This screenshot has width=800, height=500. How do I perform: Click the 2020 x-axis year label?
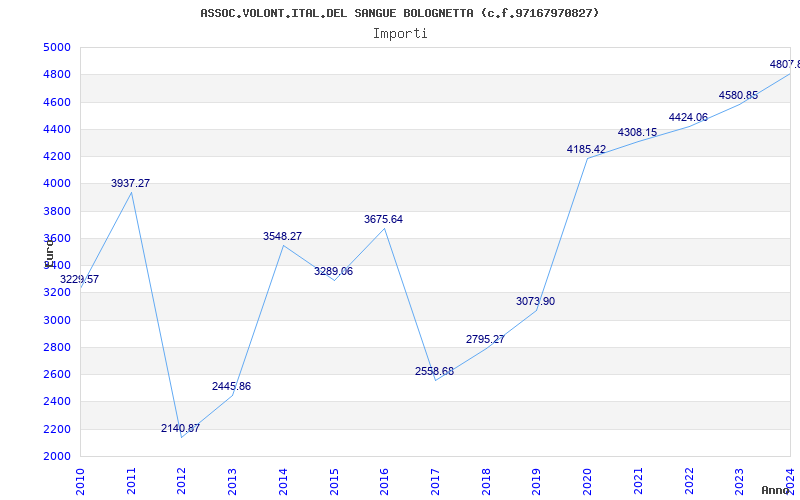[x=587, y=481]
